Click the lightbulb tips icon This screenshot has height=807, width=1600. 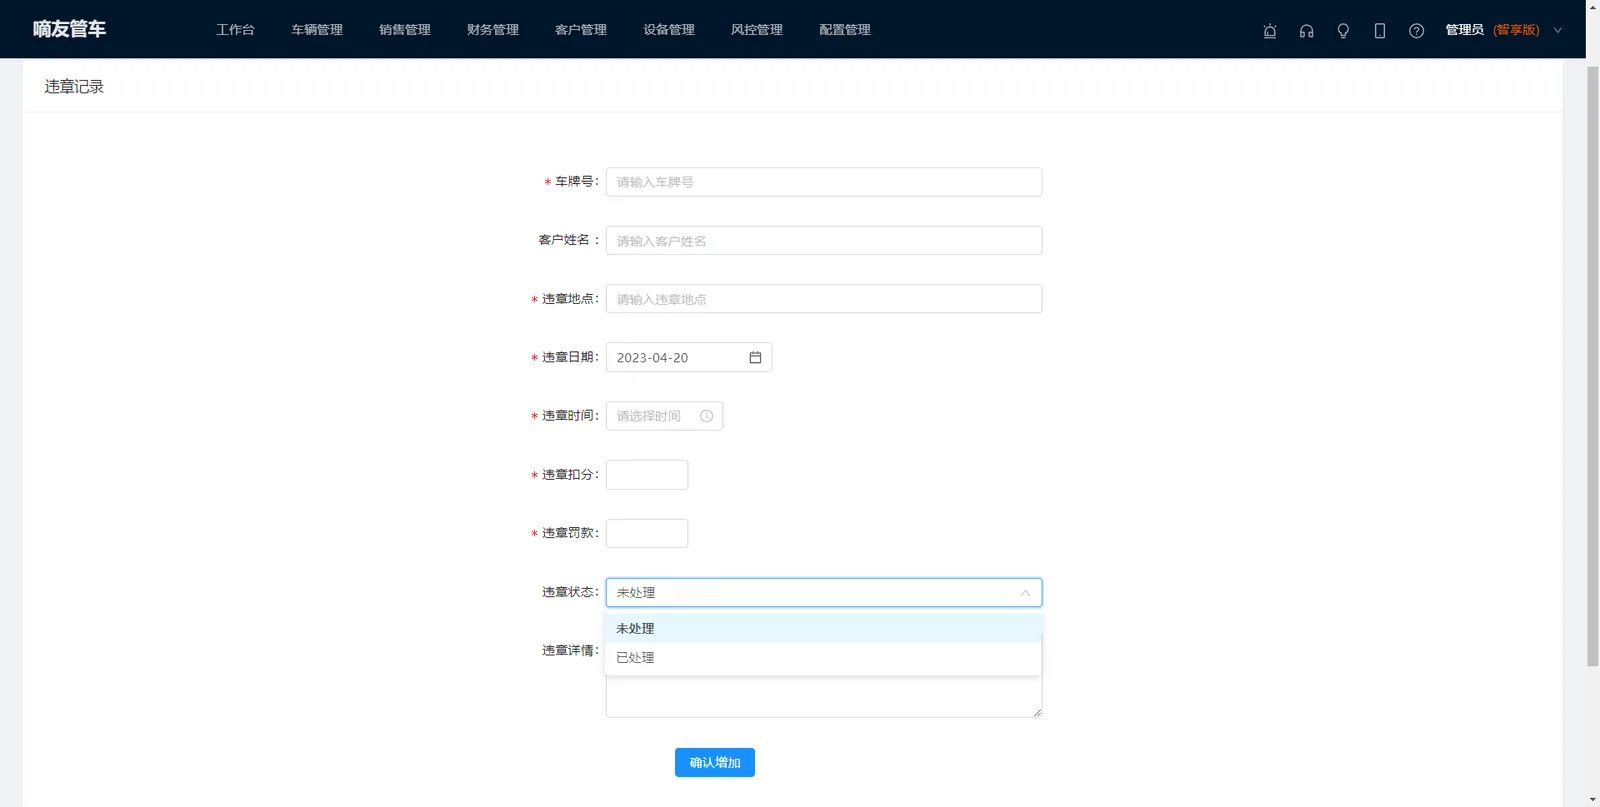coord(1343,31)
